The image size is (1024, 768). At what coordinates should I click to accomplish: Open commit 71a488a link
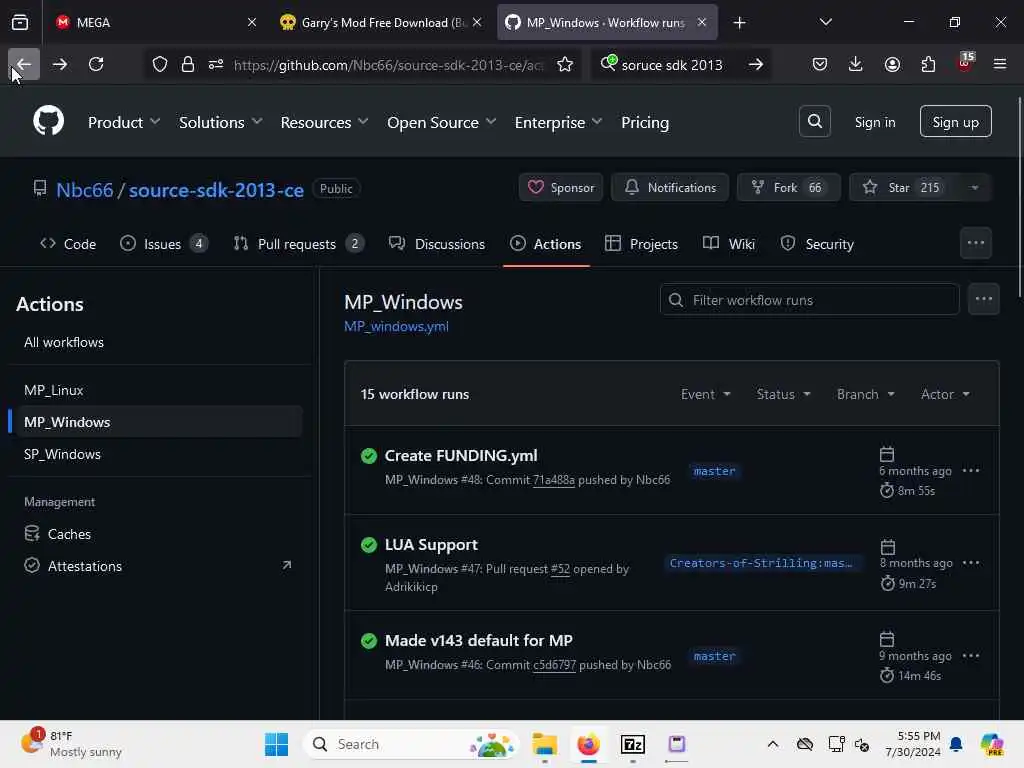554,480
